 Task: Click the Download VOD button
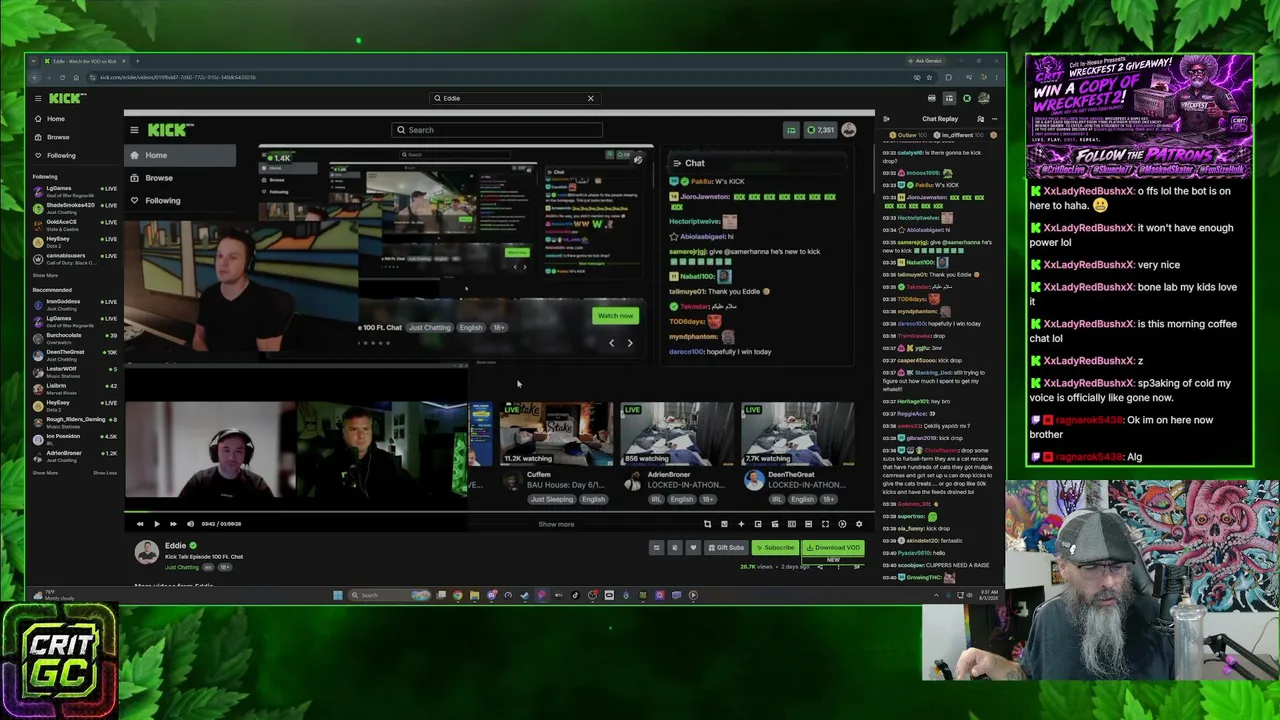coord(833,548)
